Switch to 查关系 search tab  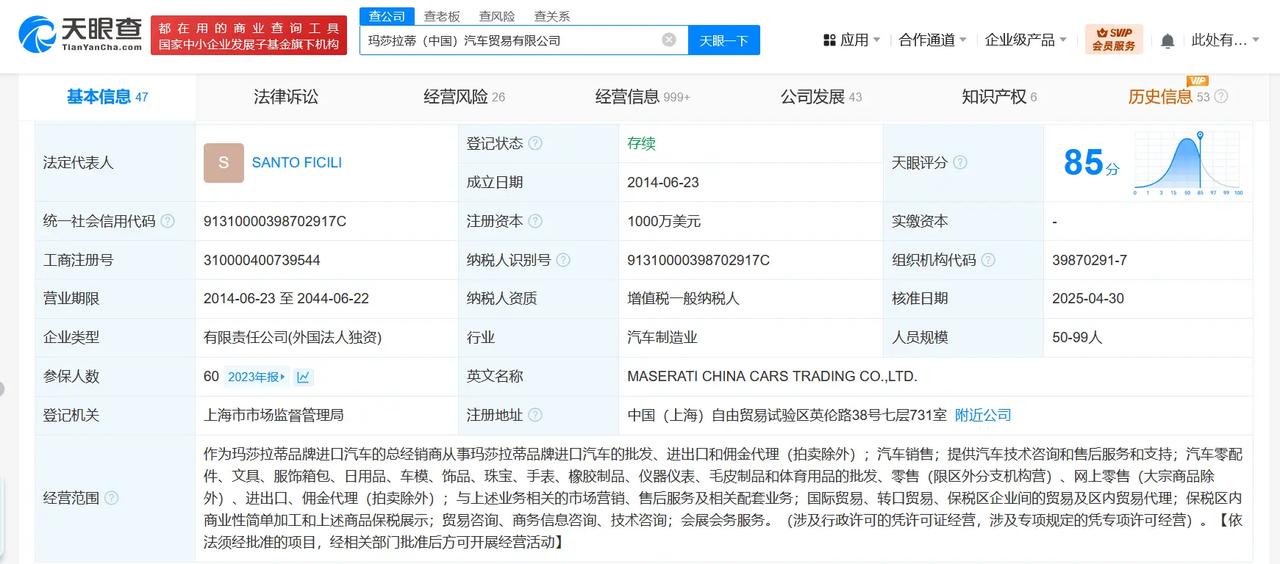(x=551, y=16)
